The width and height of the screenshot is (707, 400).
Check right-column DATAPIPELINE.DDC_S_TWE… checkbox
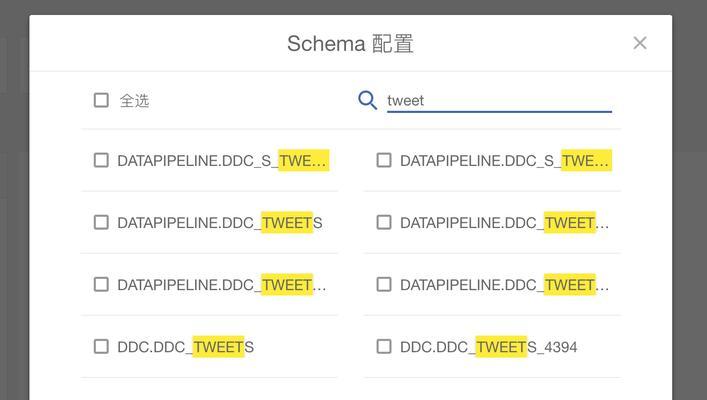point(384,160)
